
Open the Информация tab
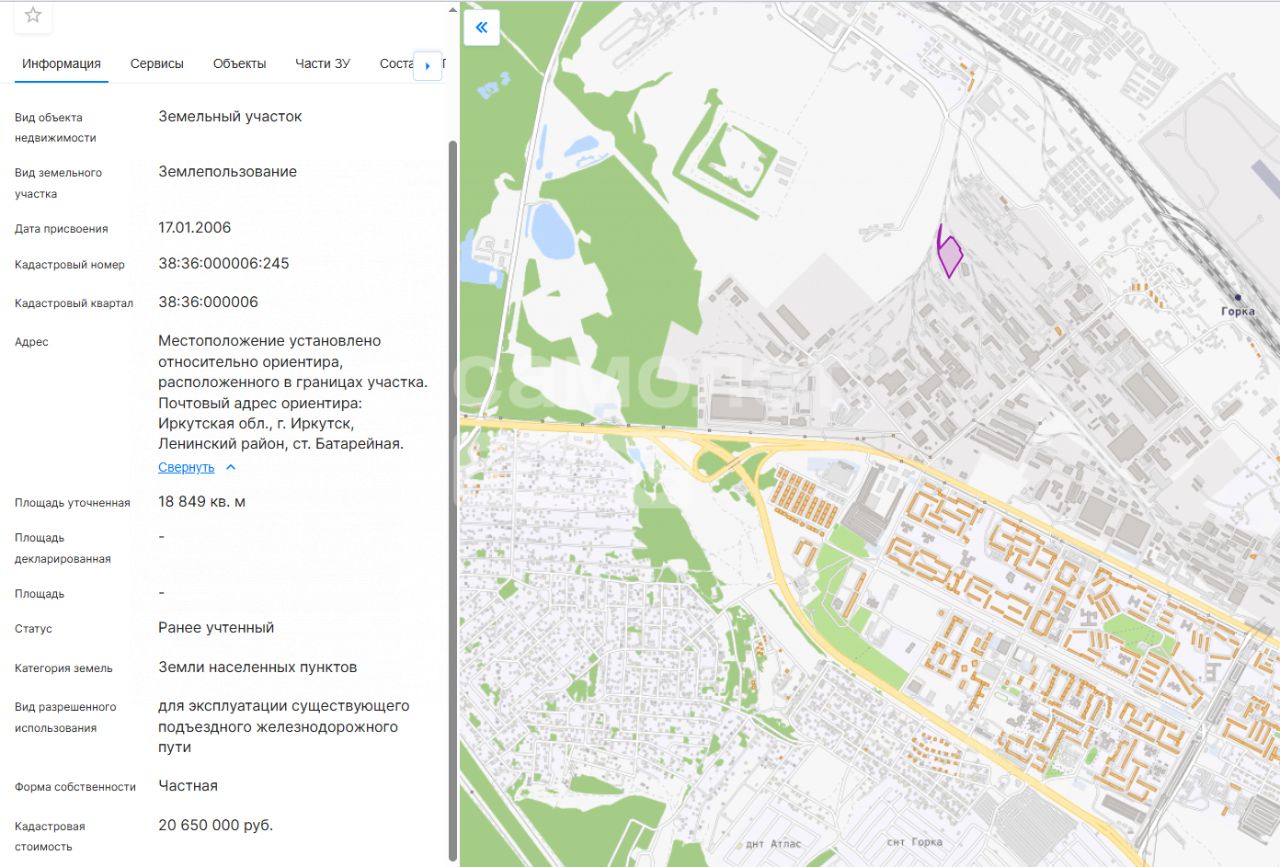tap(62, 64)
